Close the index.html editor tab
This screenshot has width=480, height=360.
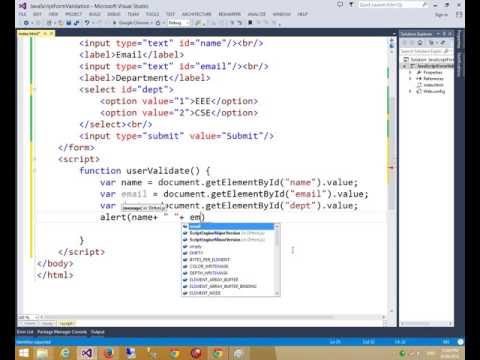[52, 34]
